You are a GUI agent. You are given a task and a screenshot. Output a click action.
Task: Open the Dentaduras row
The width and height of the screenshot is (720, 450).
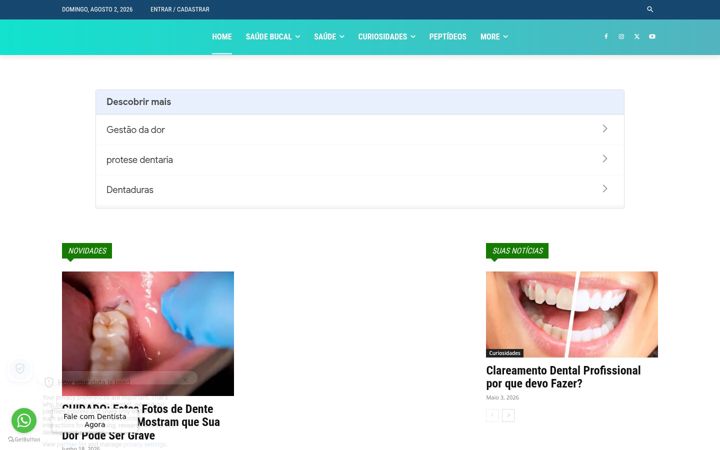pyautogui.click(x=360, y=190)
